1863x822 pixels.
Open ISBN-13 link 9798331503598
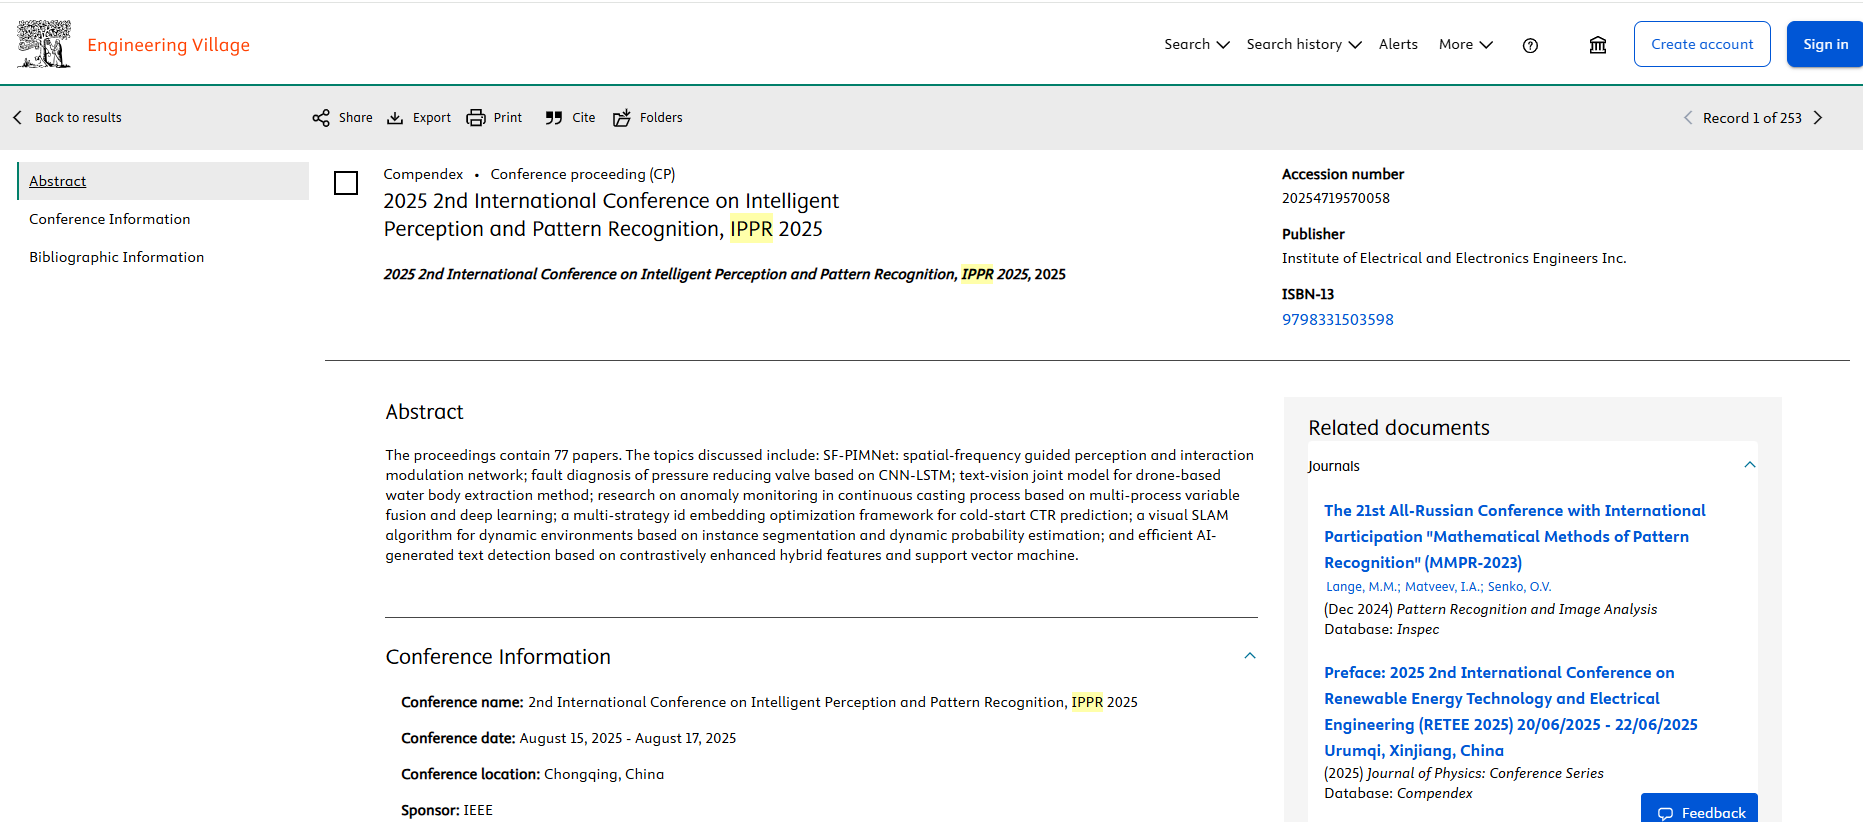coord(1337,320)
